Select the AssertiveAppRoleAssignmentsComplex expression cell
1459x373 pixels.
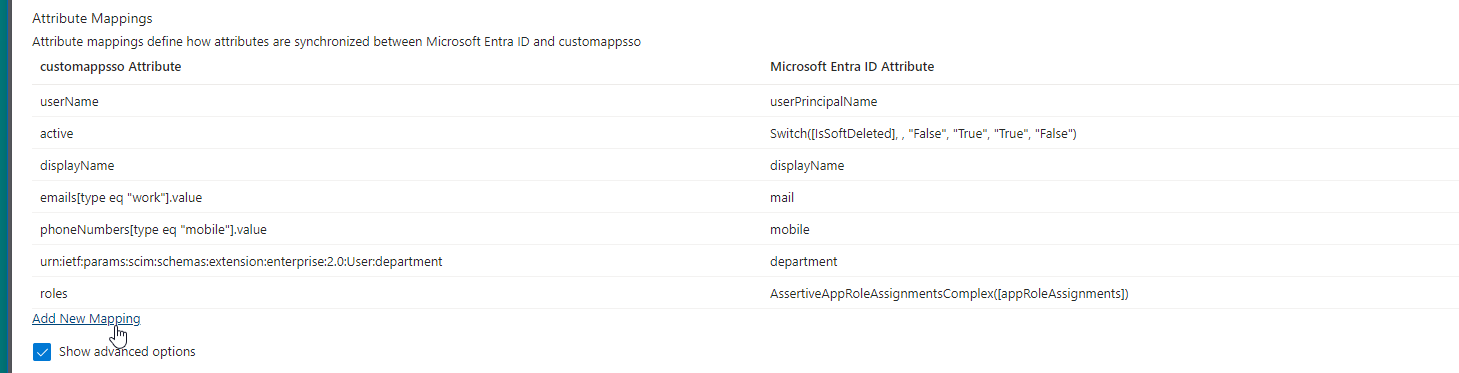click(949, 294)
